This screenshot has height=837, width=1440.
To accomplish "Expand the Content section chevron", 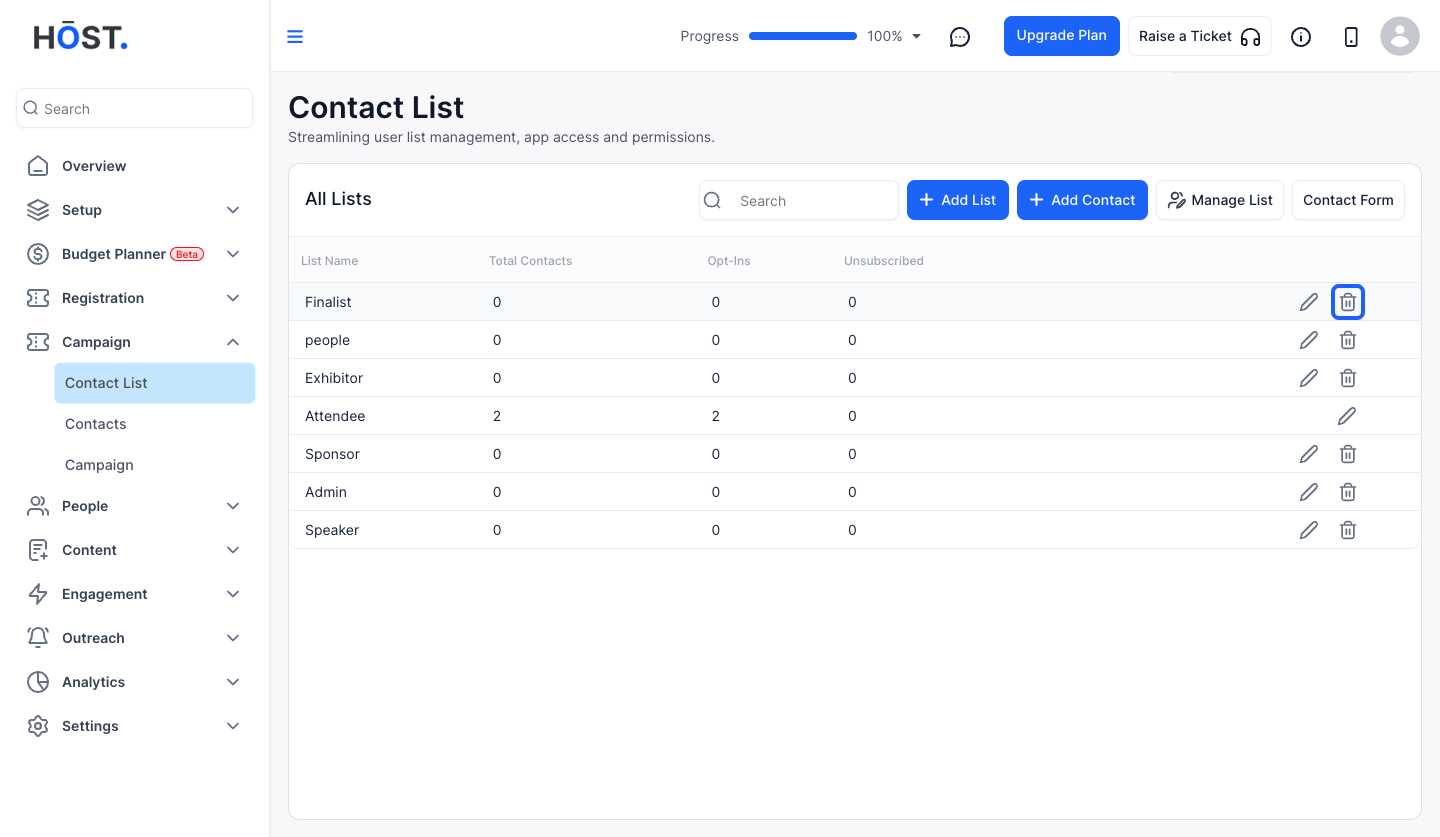I will tap(233, 550).
